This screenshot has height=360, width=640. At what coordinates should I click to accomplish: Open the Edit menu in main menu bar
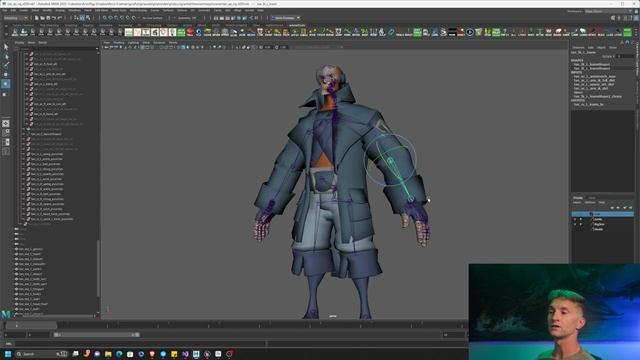13,10
